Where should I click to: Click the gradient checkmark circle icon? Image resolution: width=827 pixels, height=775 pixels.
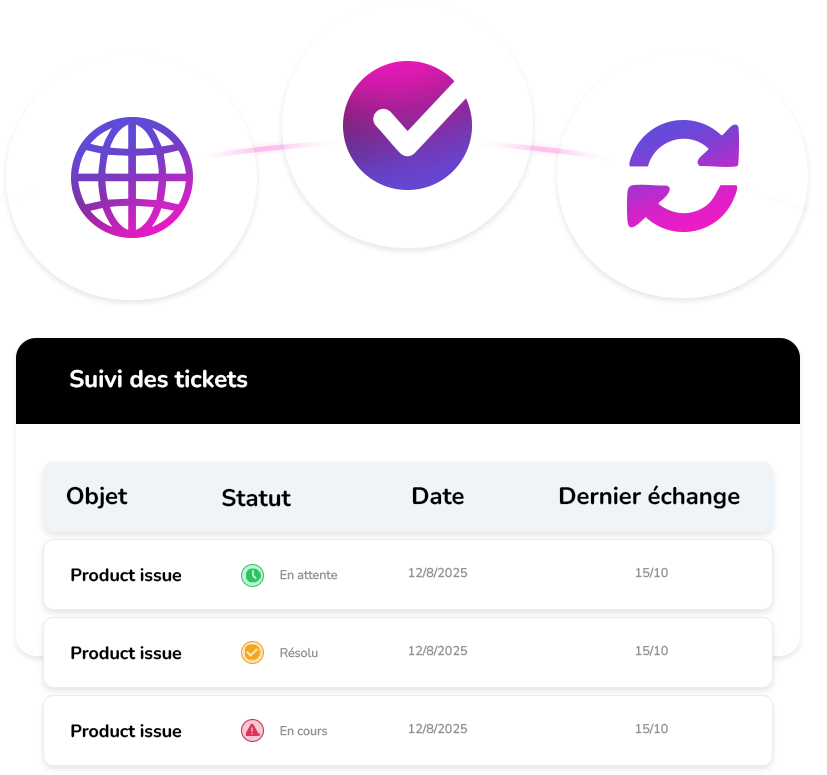point(406,125)
